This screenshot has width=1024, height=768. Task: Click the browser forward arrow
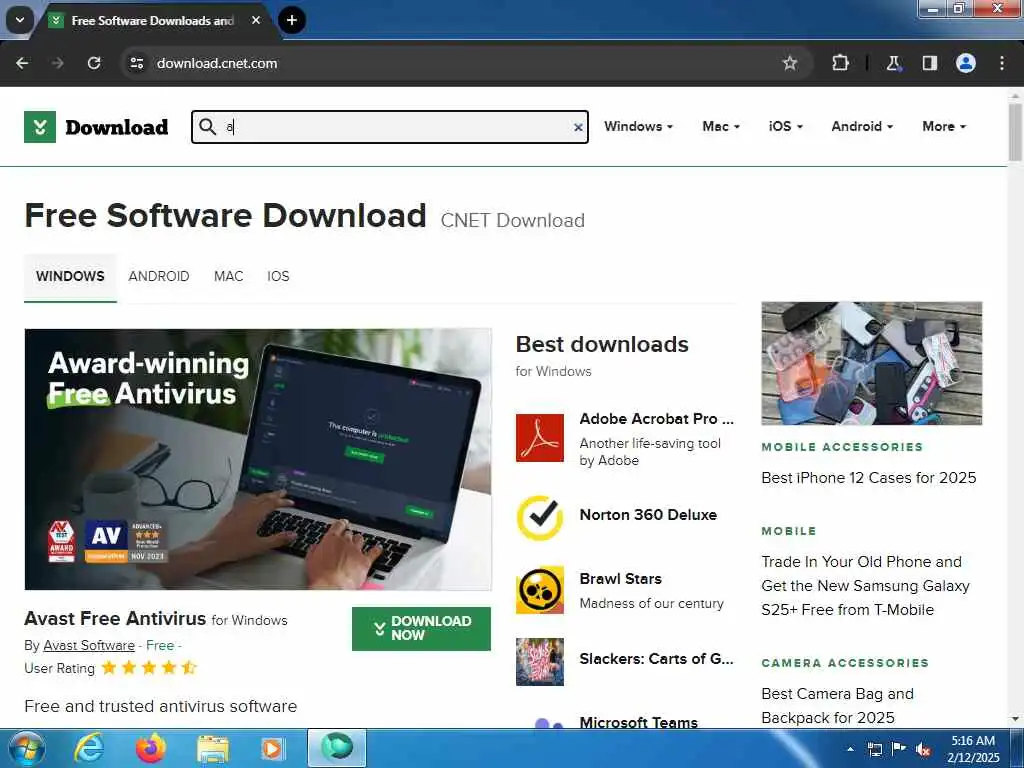(x=58, y=63)
